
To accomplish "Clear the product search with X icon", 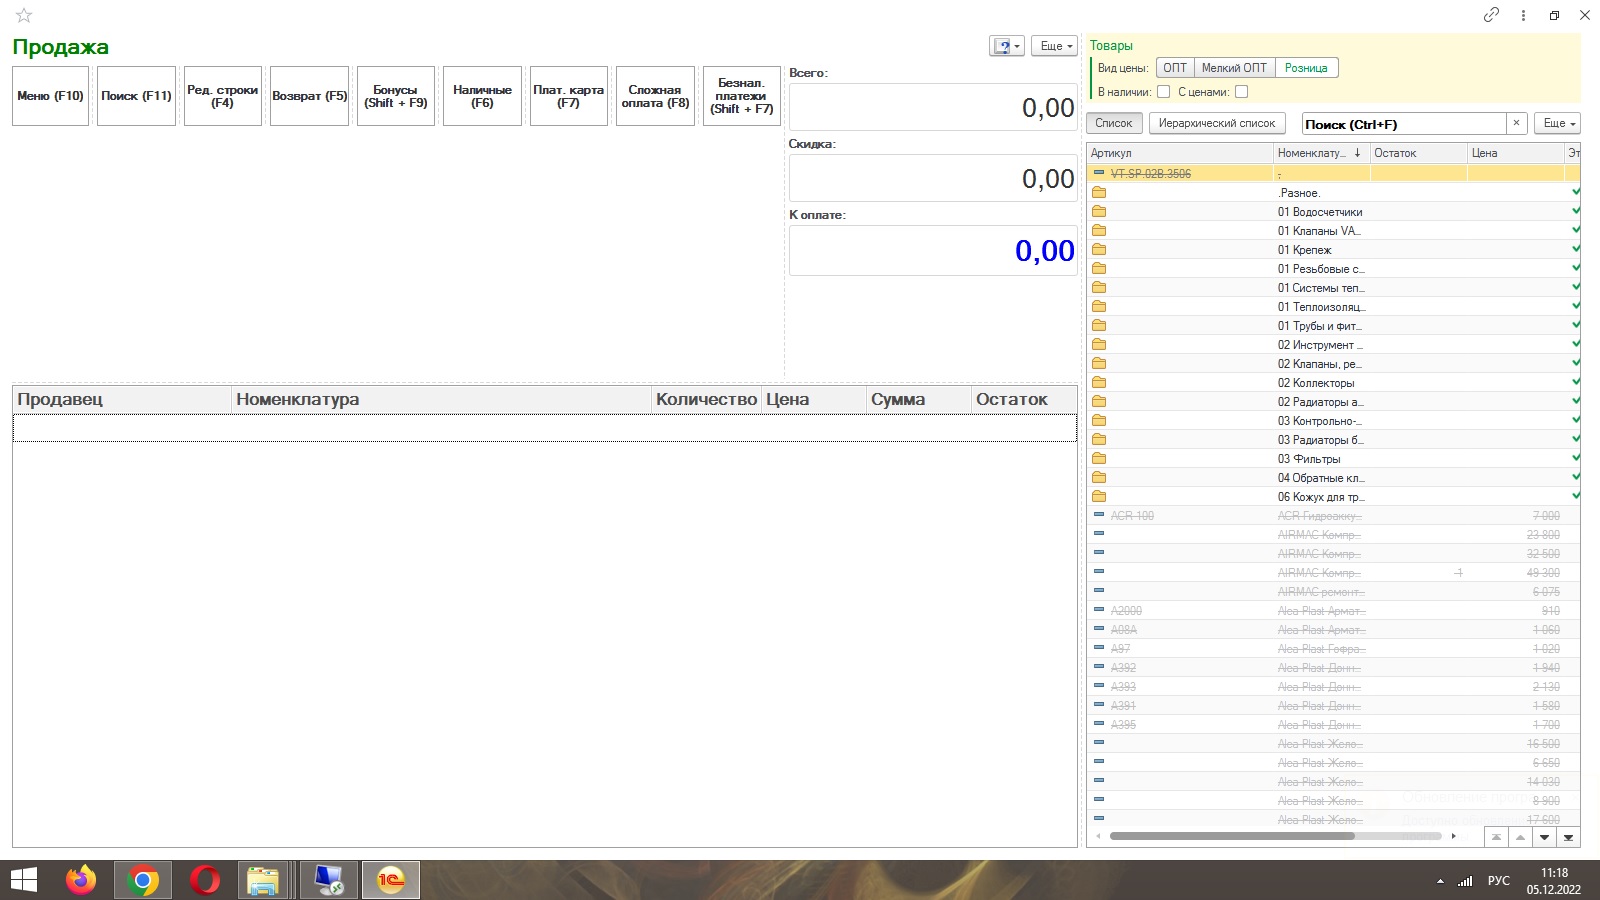I will pos(1516,123).
